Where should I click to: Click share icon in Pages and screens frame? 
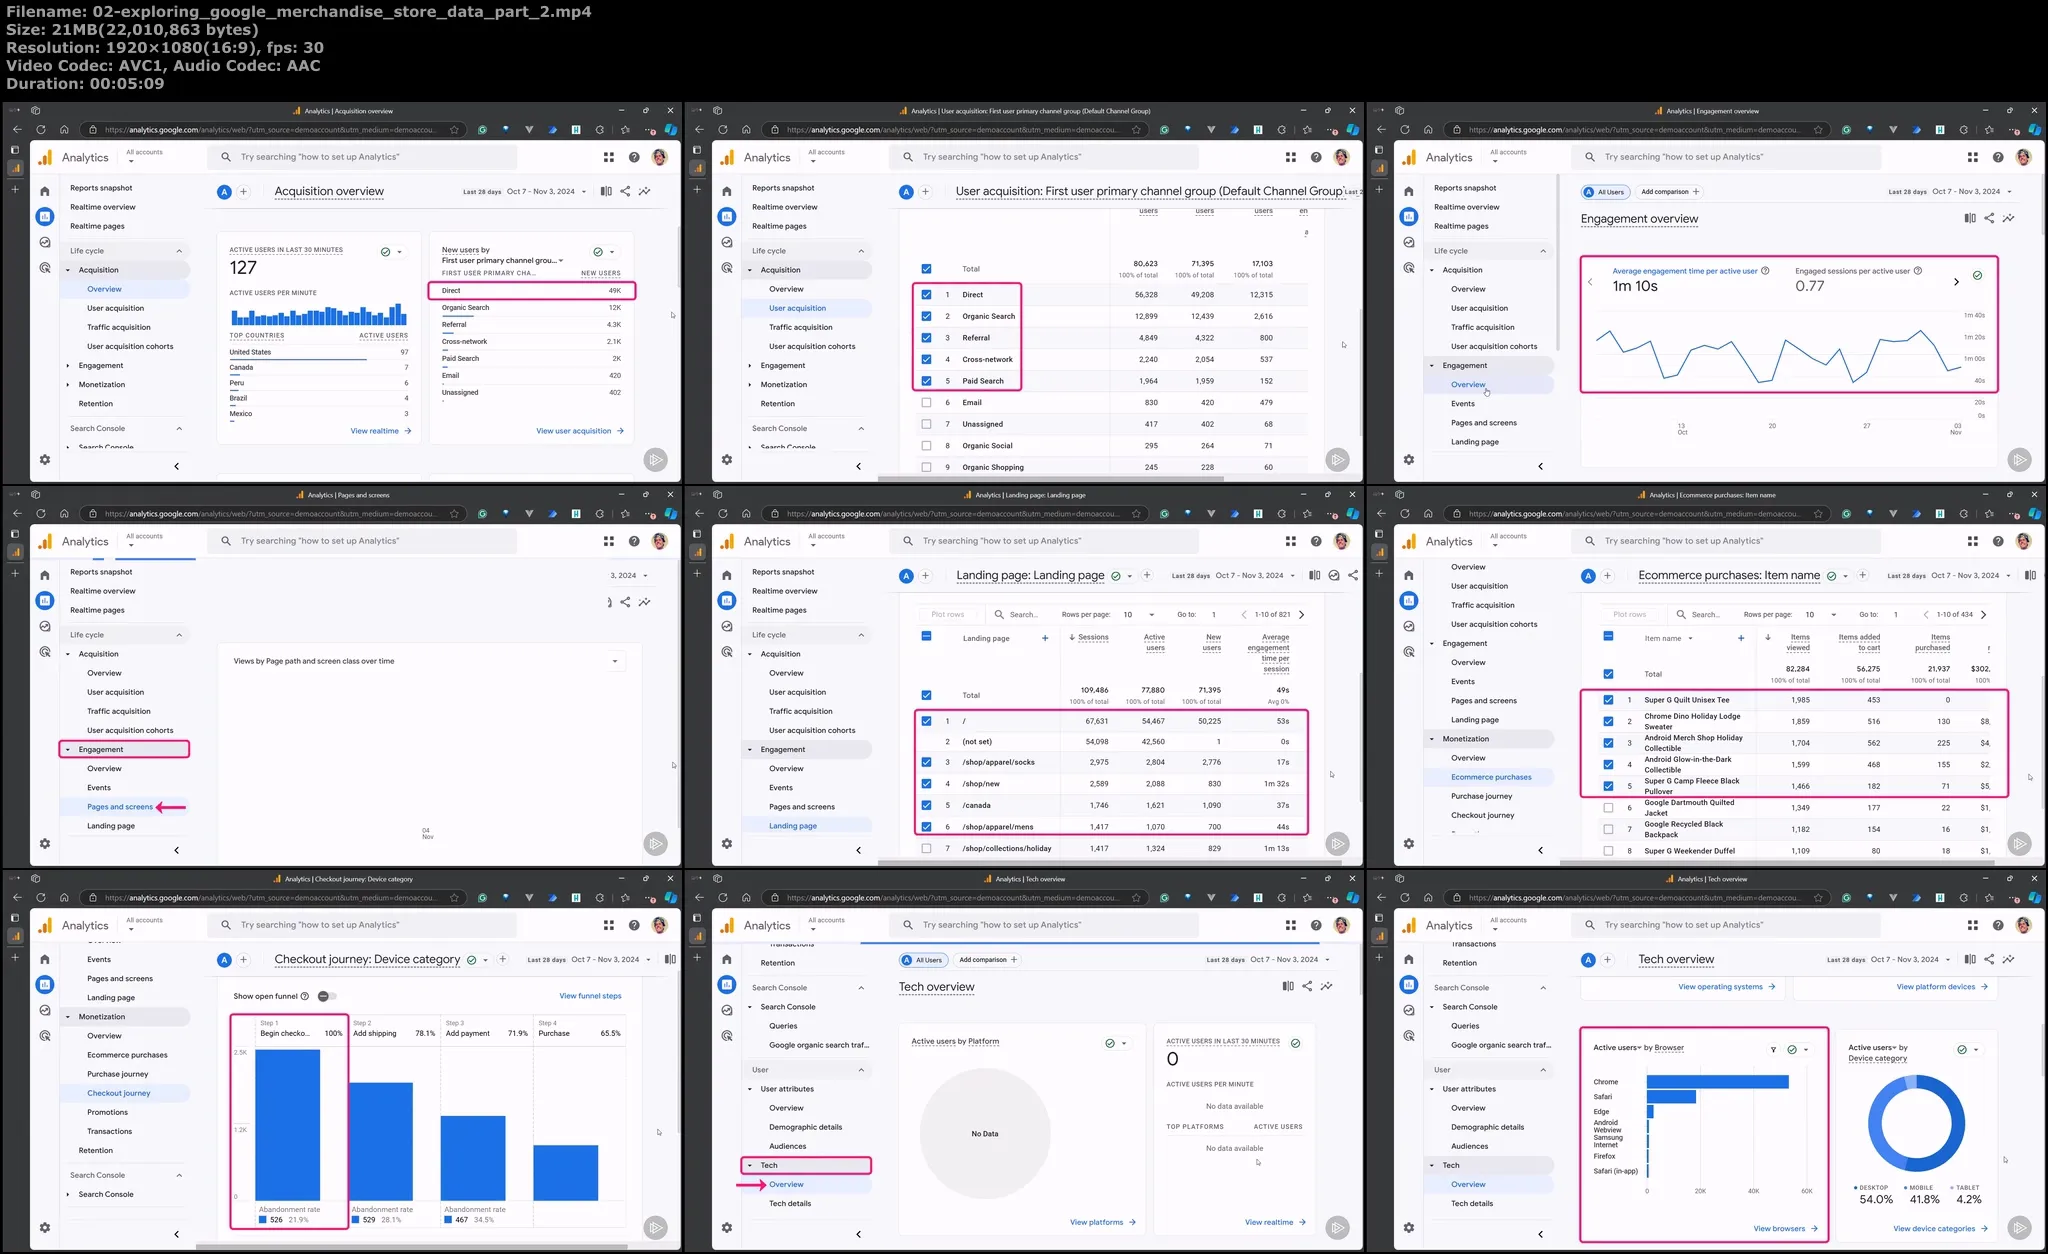tap(625, 602)
